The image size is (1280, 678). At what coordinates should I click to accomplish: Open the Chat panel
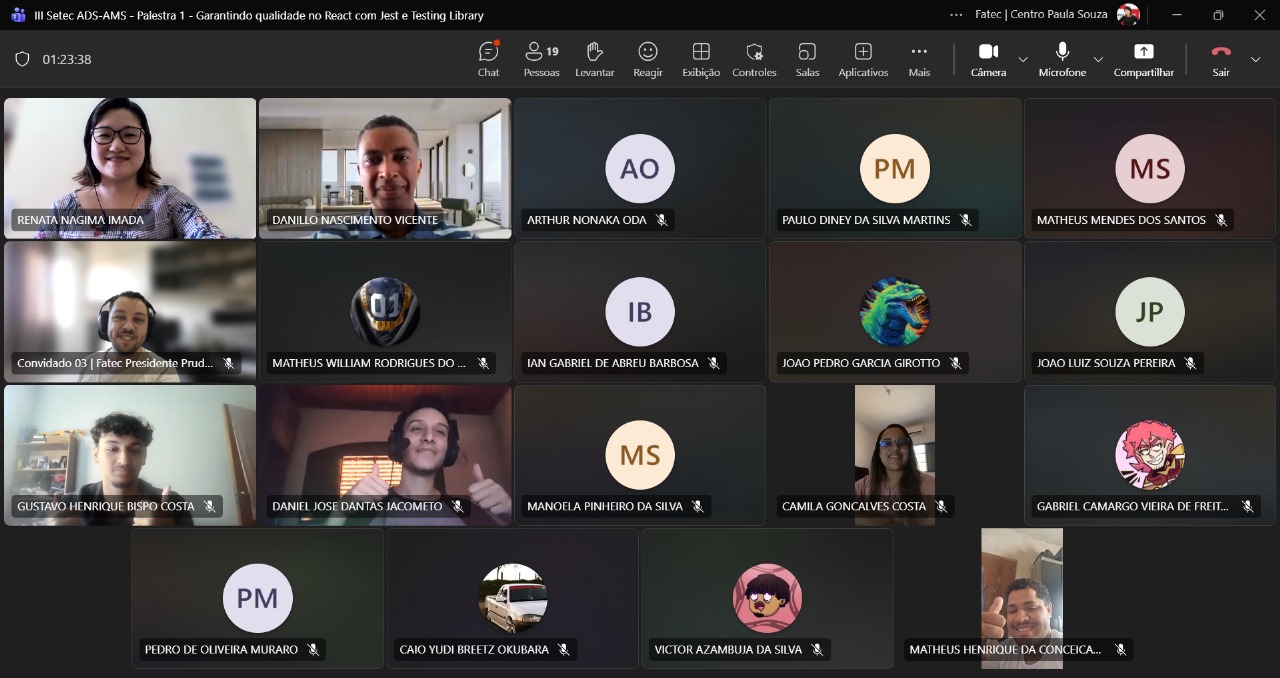click(x=488, y=59)
